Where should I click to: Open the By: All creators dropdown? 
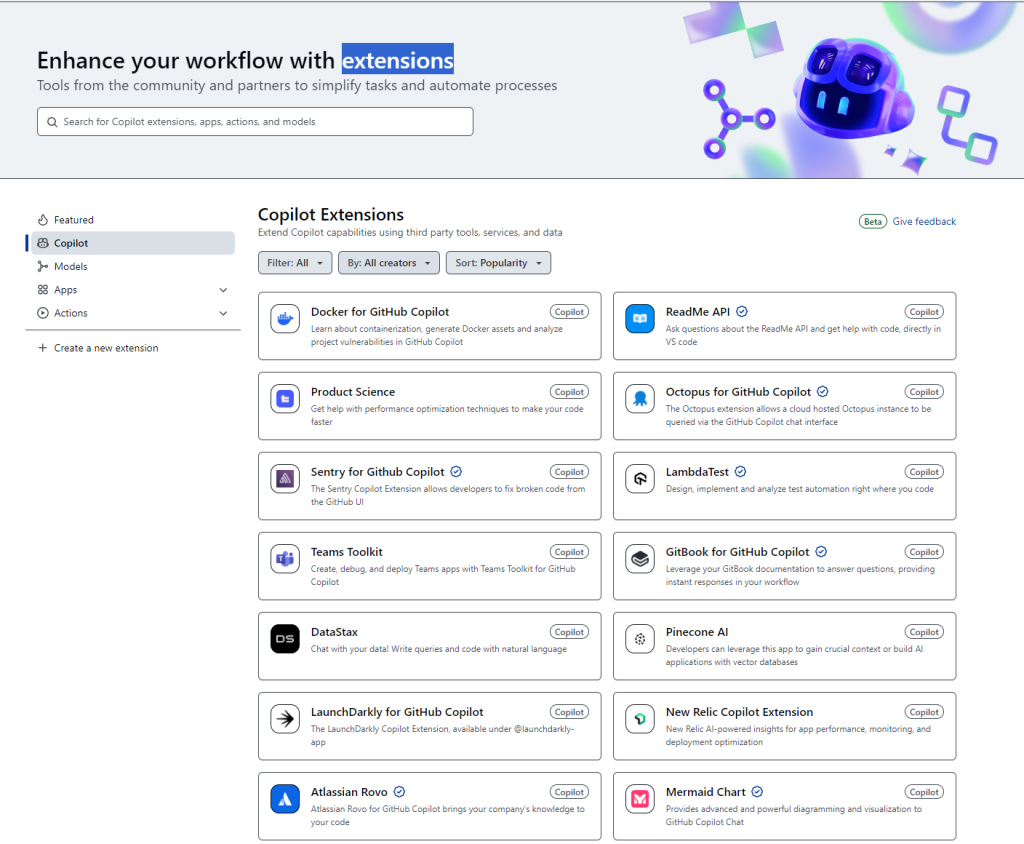[x=389, y=263]
